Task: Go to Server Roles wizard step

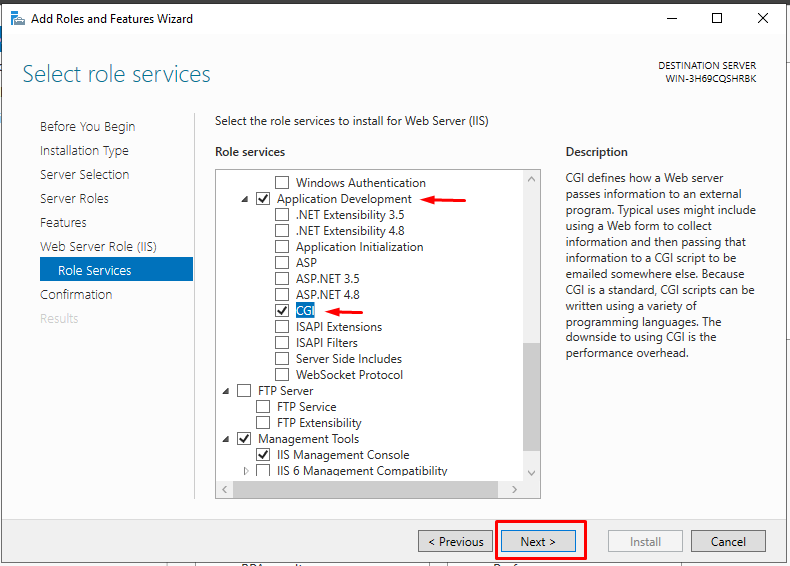Action: (x=74, y=199)
